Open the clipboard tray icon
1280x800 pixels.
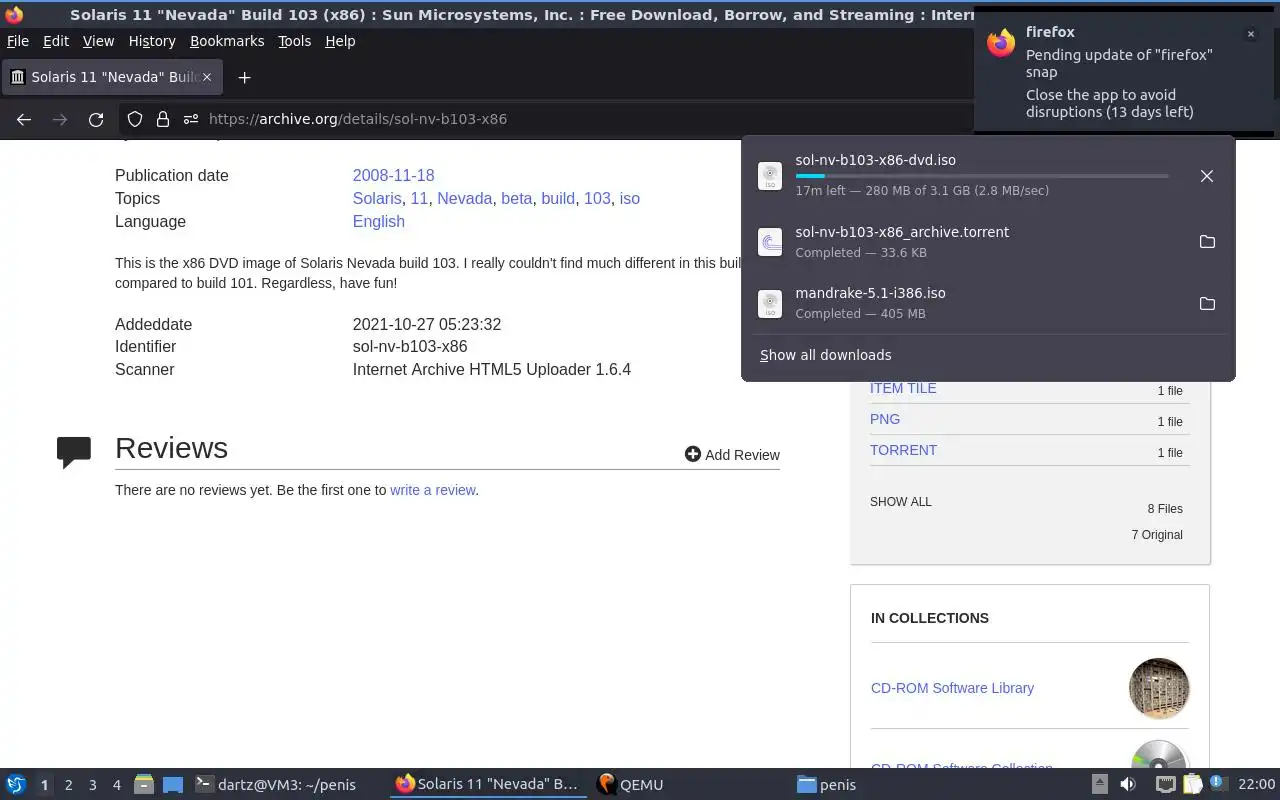click(1192, 784)
